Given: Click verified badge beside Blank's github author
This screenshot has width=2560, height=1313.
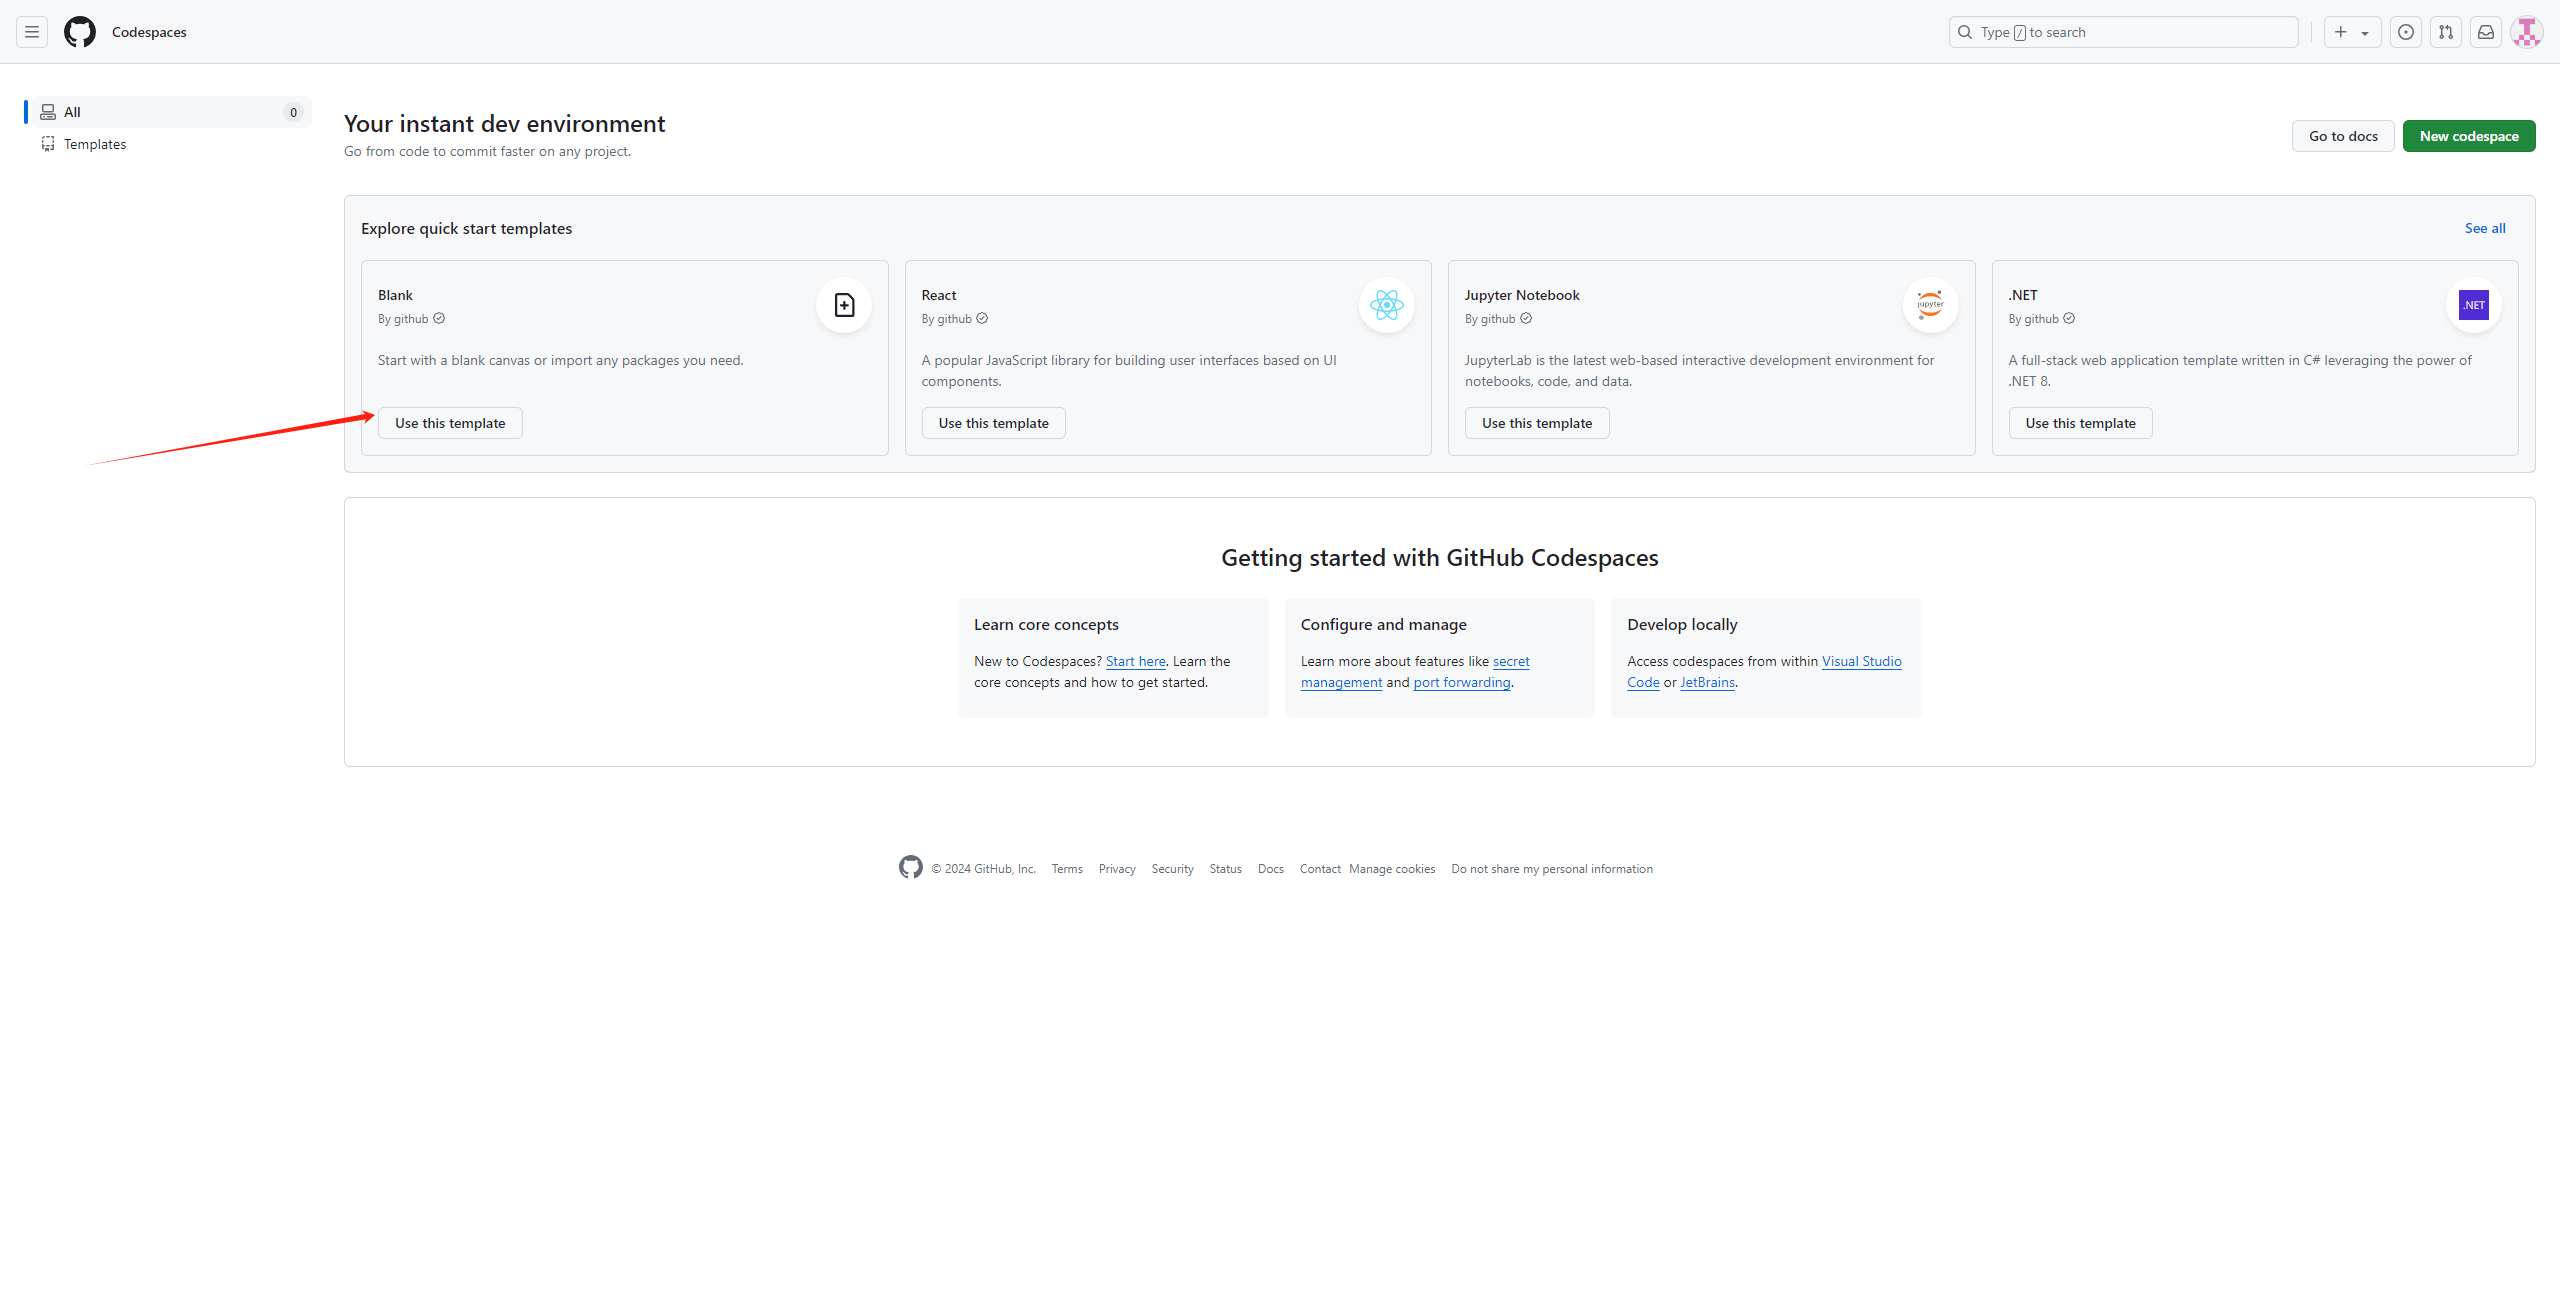Looking at the screenshot, I should (x=439, y=319).
